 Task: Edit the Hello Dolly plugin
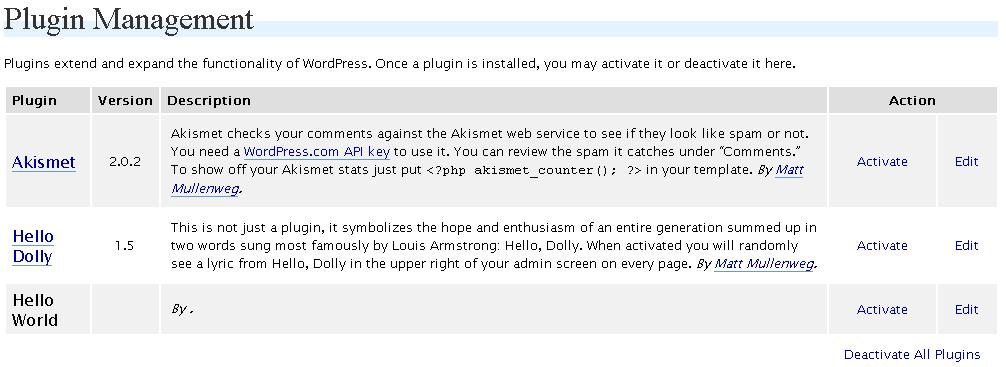(966, 246)
